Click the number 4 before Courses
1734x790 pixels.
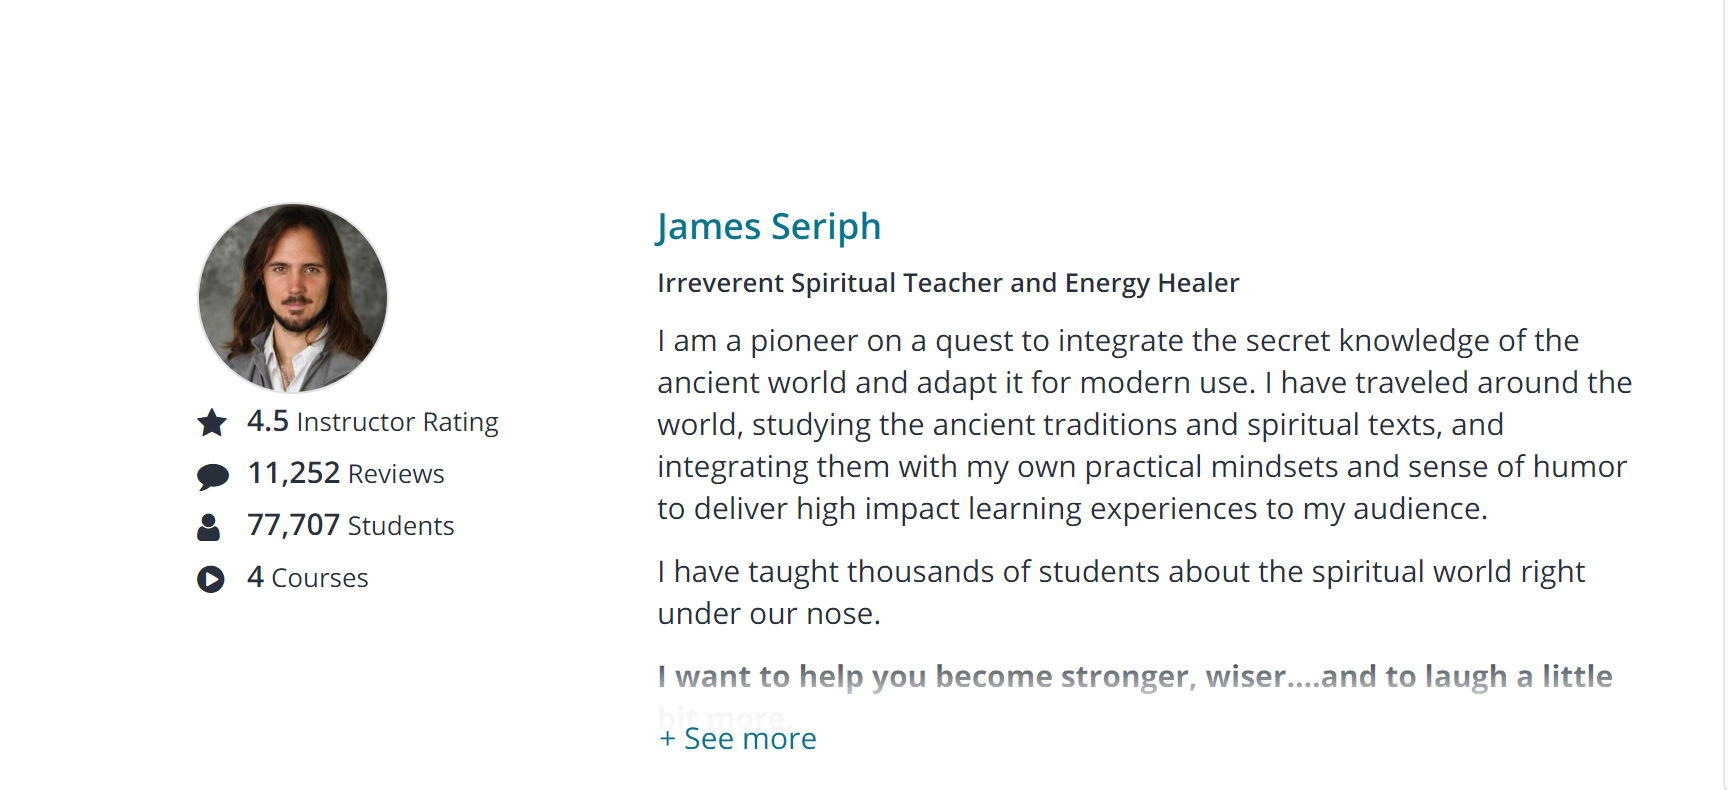tap(256, 578)
